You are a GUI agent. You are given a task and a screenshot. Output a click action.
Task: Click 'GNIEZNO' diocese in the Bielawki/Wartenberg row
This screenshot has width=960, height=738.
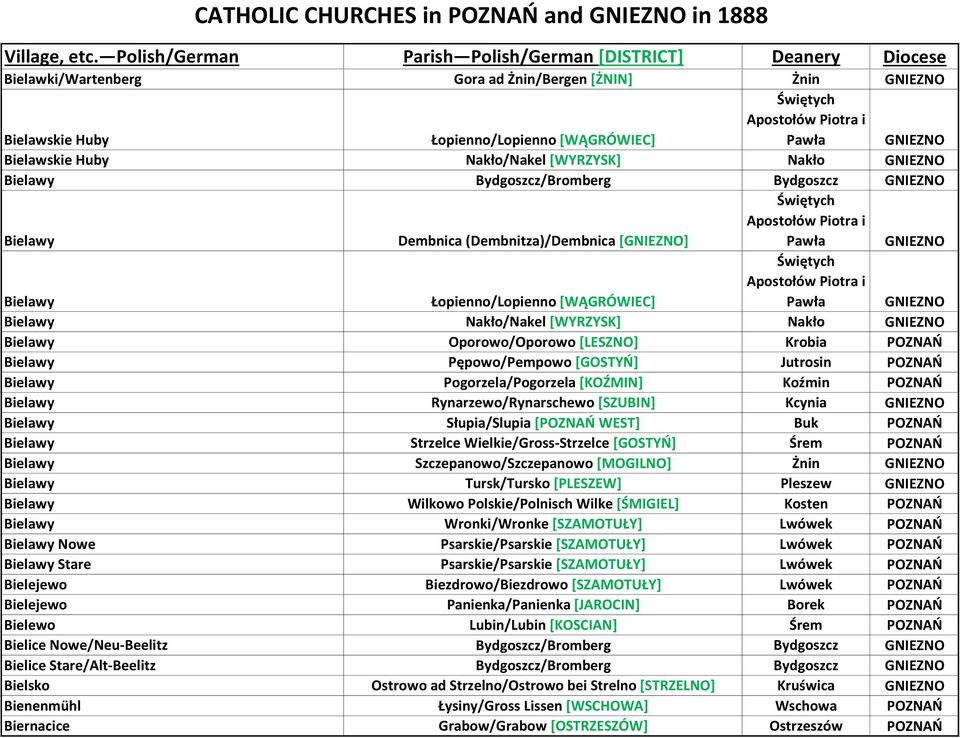click(914, 79)
